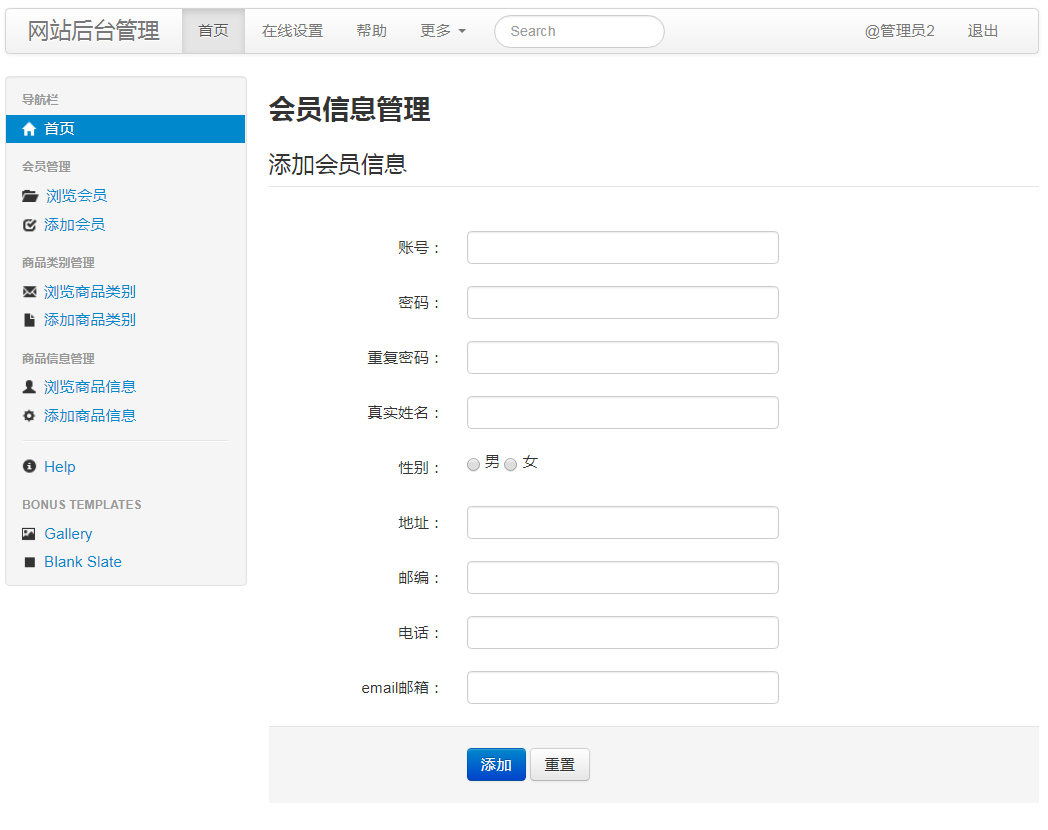Select the highlighted 首页 sidebar item
Viewport: 1048px width, 830px height.
[x=126, y=129]
